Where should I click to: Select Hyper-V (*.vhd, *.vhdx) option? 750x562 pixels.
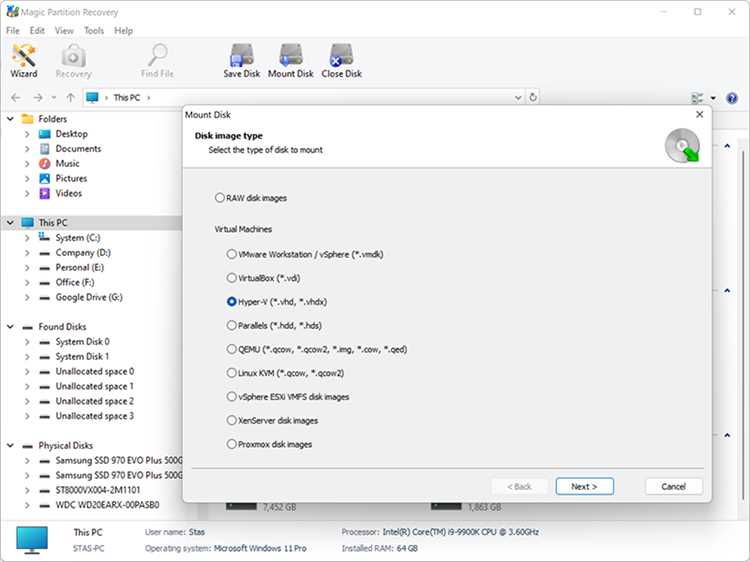pyautogui.click(x=232, y=302)
